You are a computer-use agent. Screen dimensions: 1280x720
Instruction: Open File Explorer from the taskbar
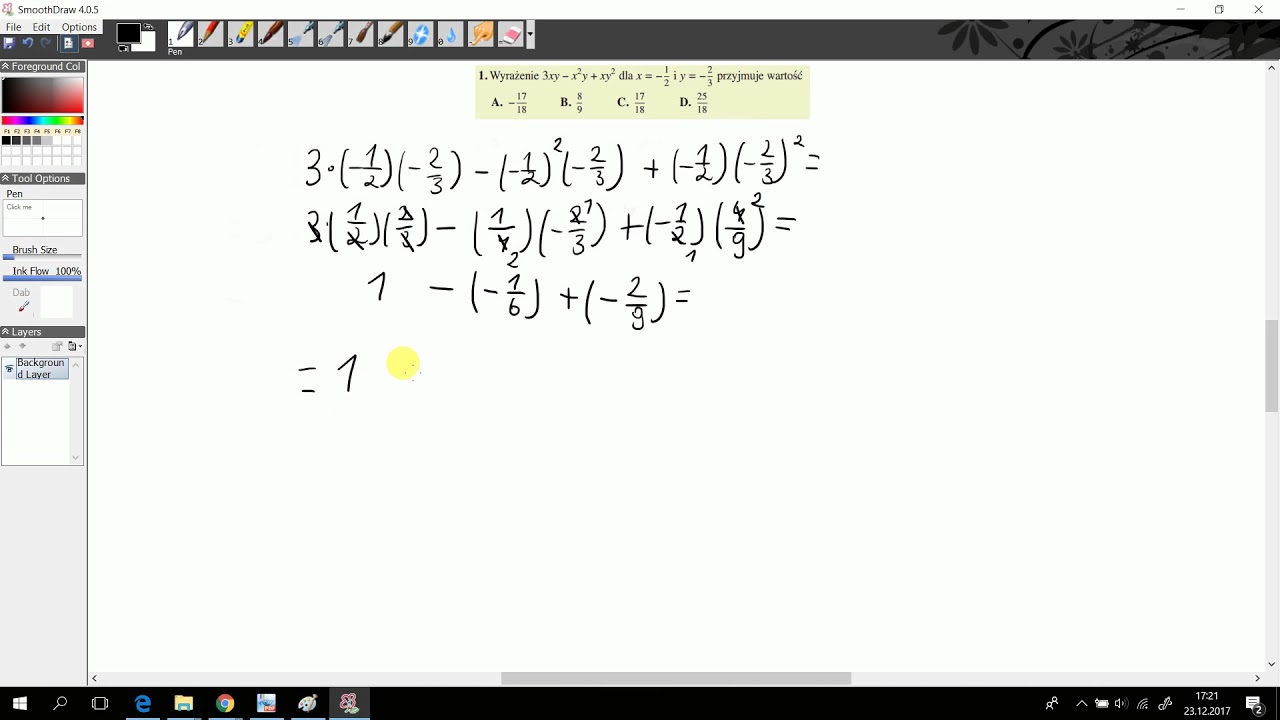183,703
